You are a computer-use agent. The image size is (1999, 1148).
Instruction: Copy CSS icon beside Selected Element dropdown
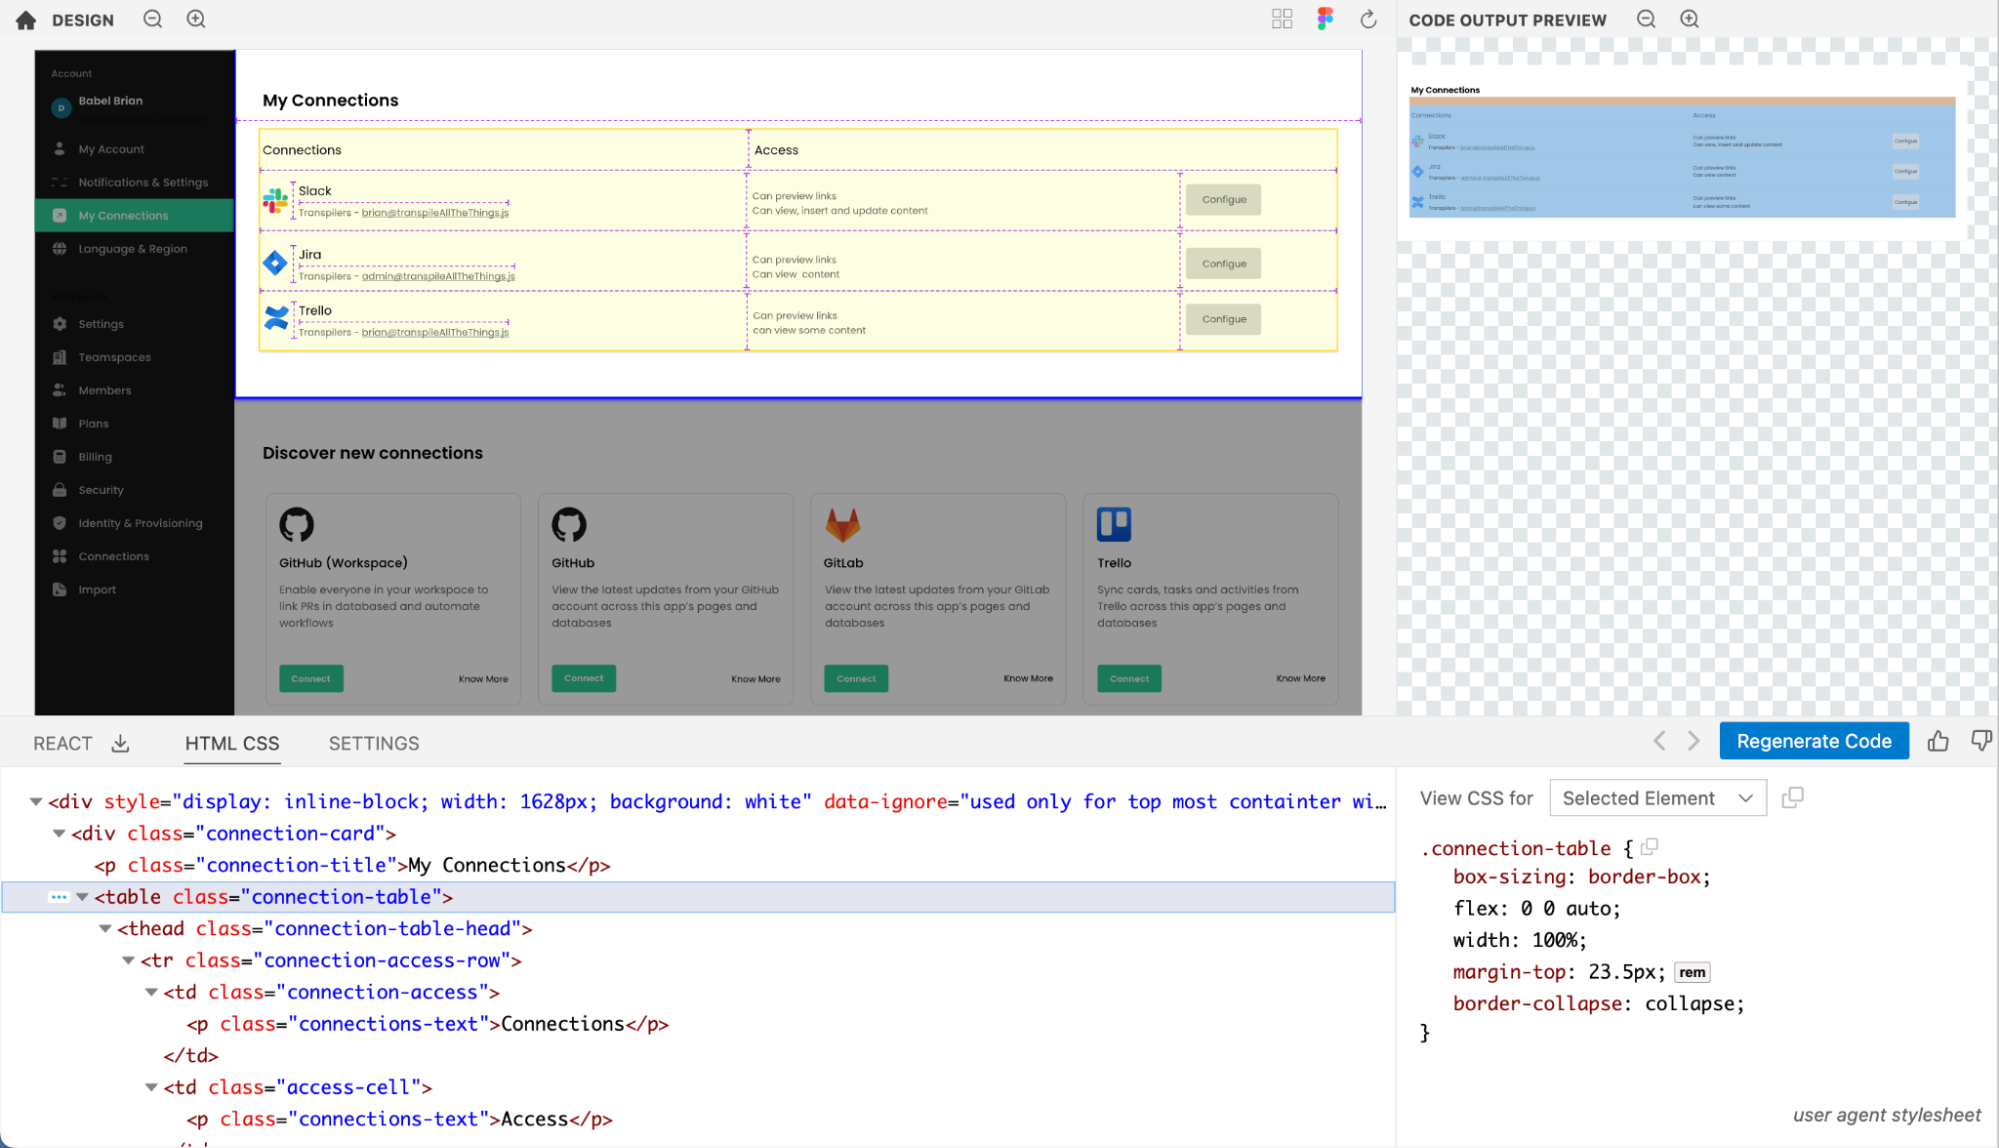[x=1793, y=797]
